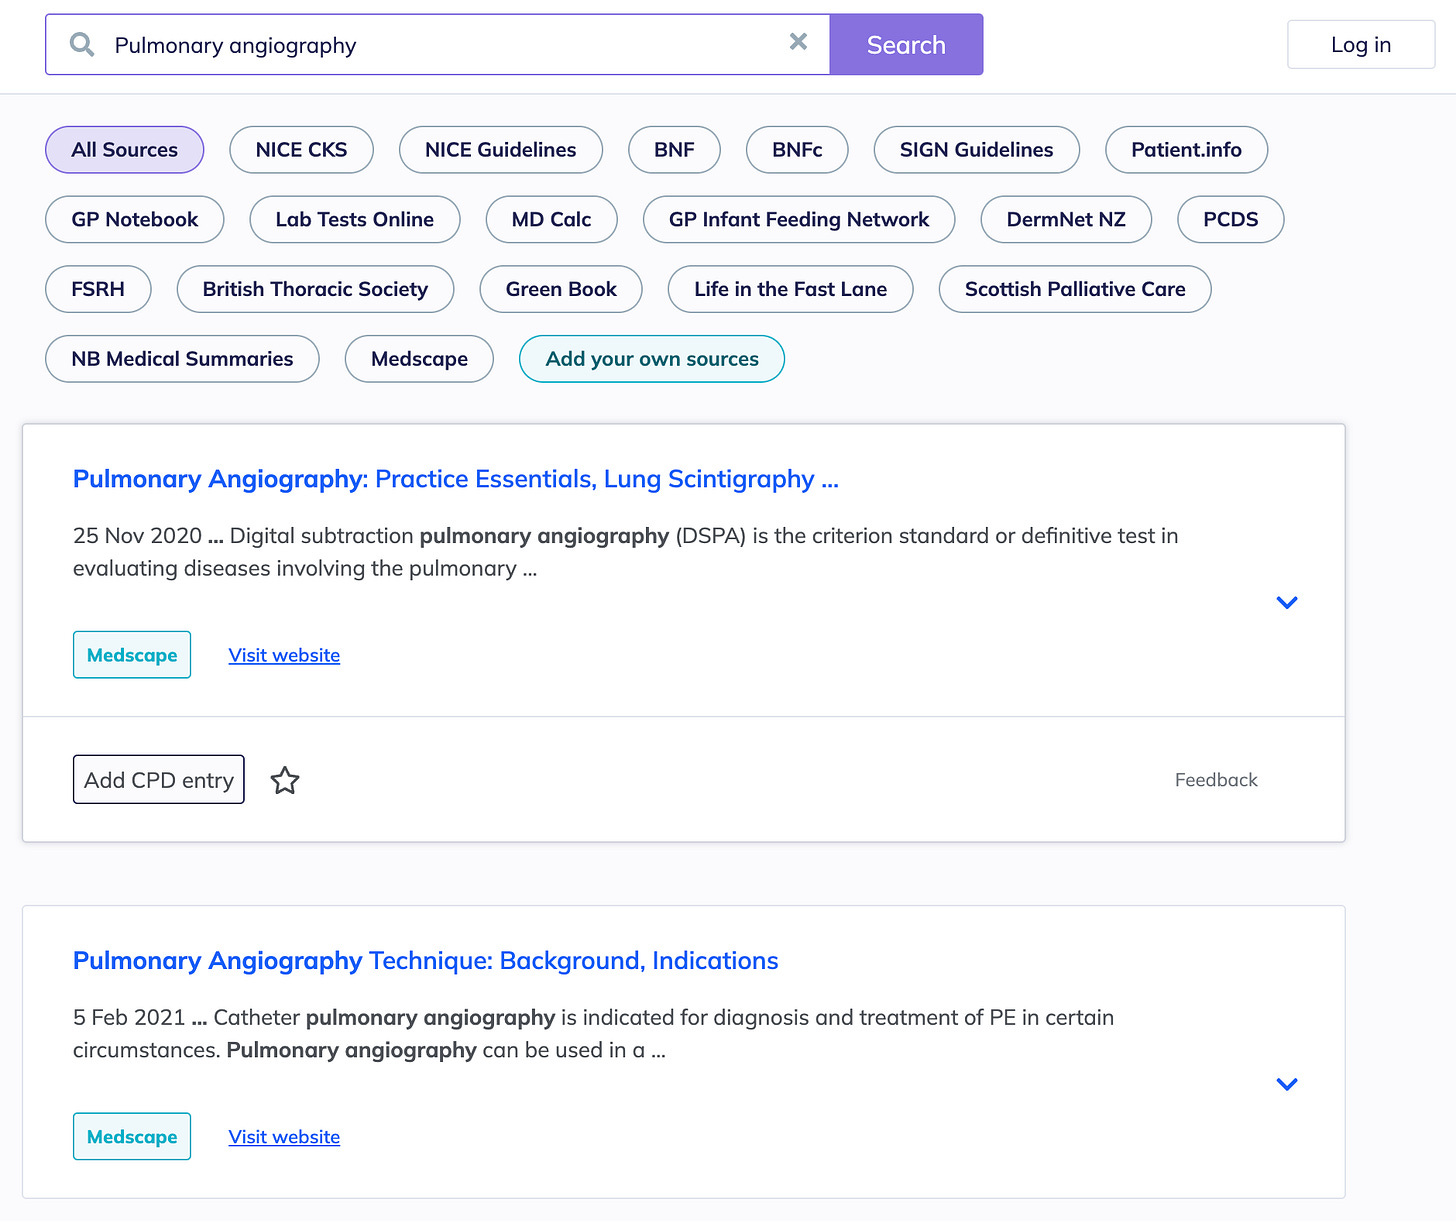Expand the Technique: Background result chevron

(1287, 1084)
